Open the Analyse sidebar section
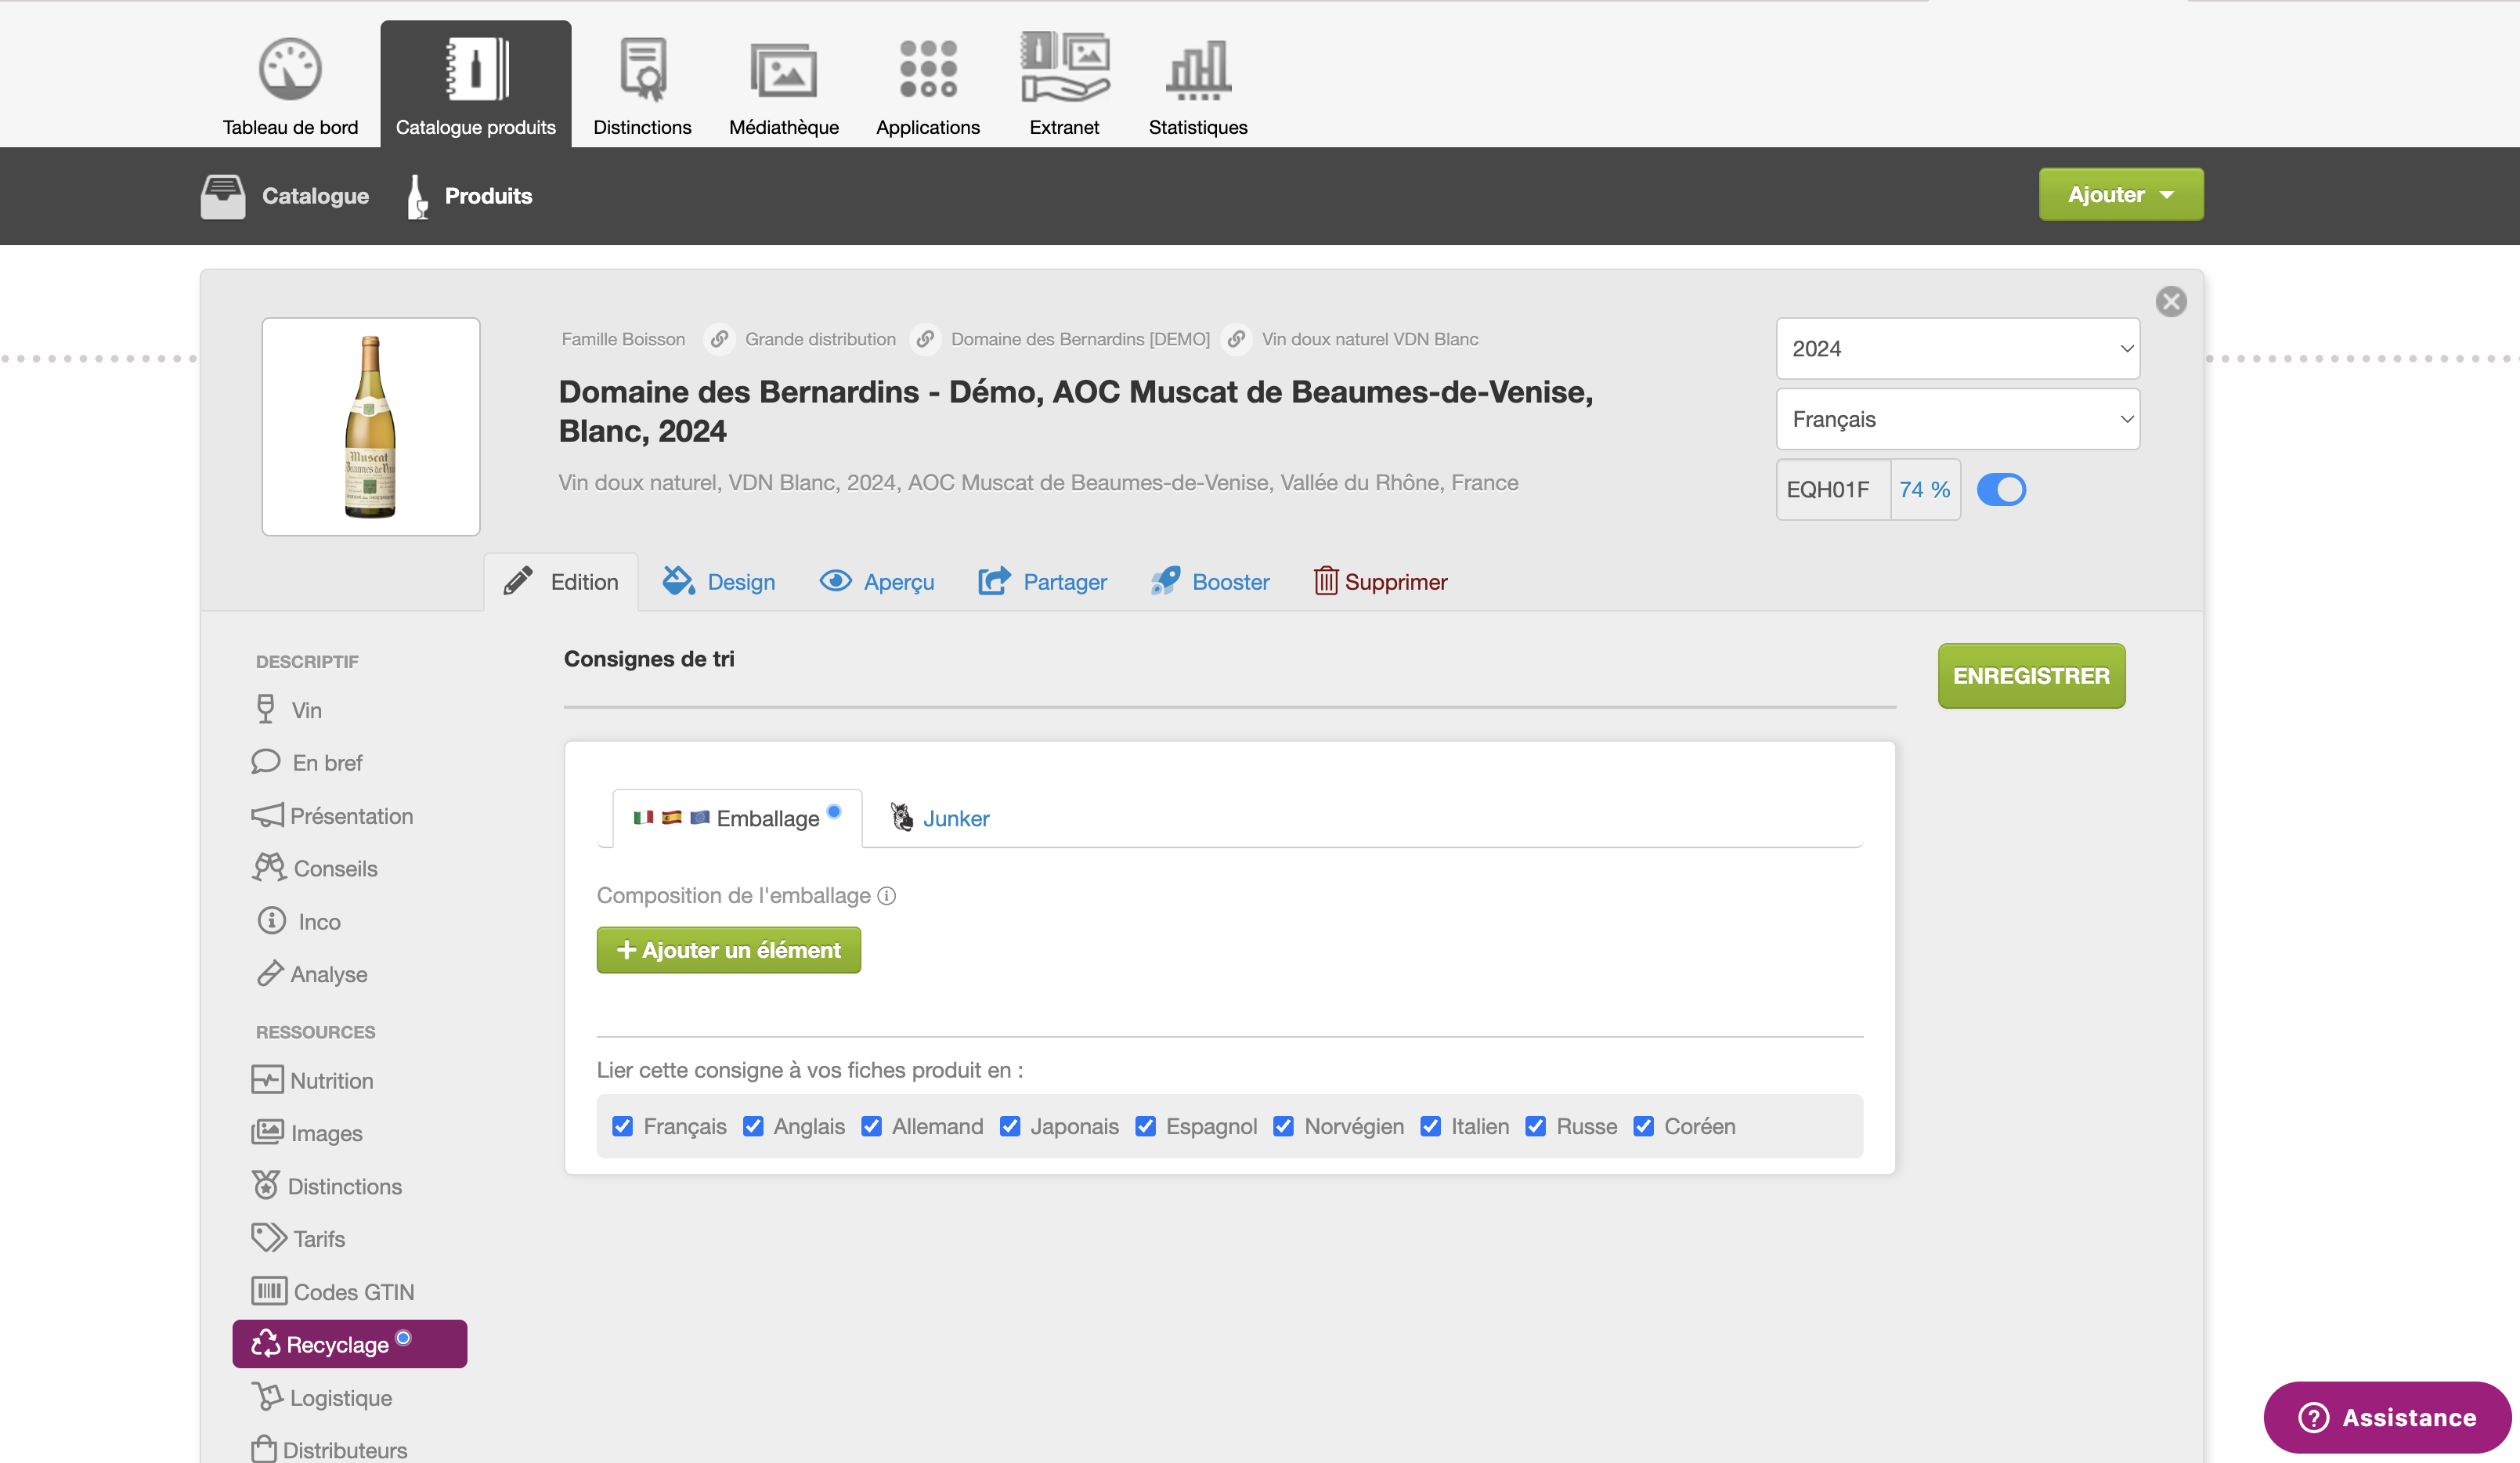 (x=310, y=974)
